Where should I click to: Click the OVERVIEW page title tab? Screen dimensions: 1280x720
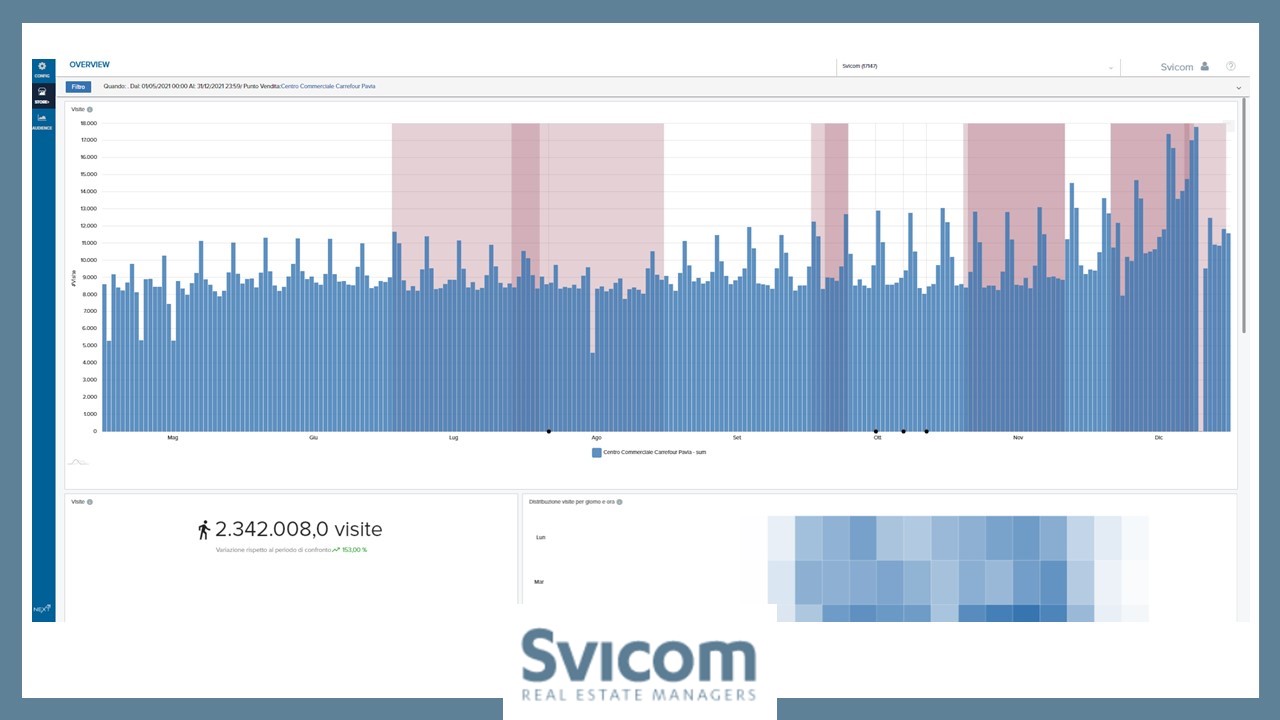pos(89,65)
